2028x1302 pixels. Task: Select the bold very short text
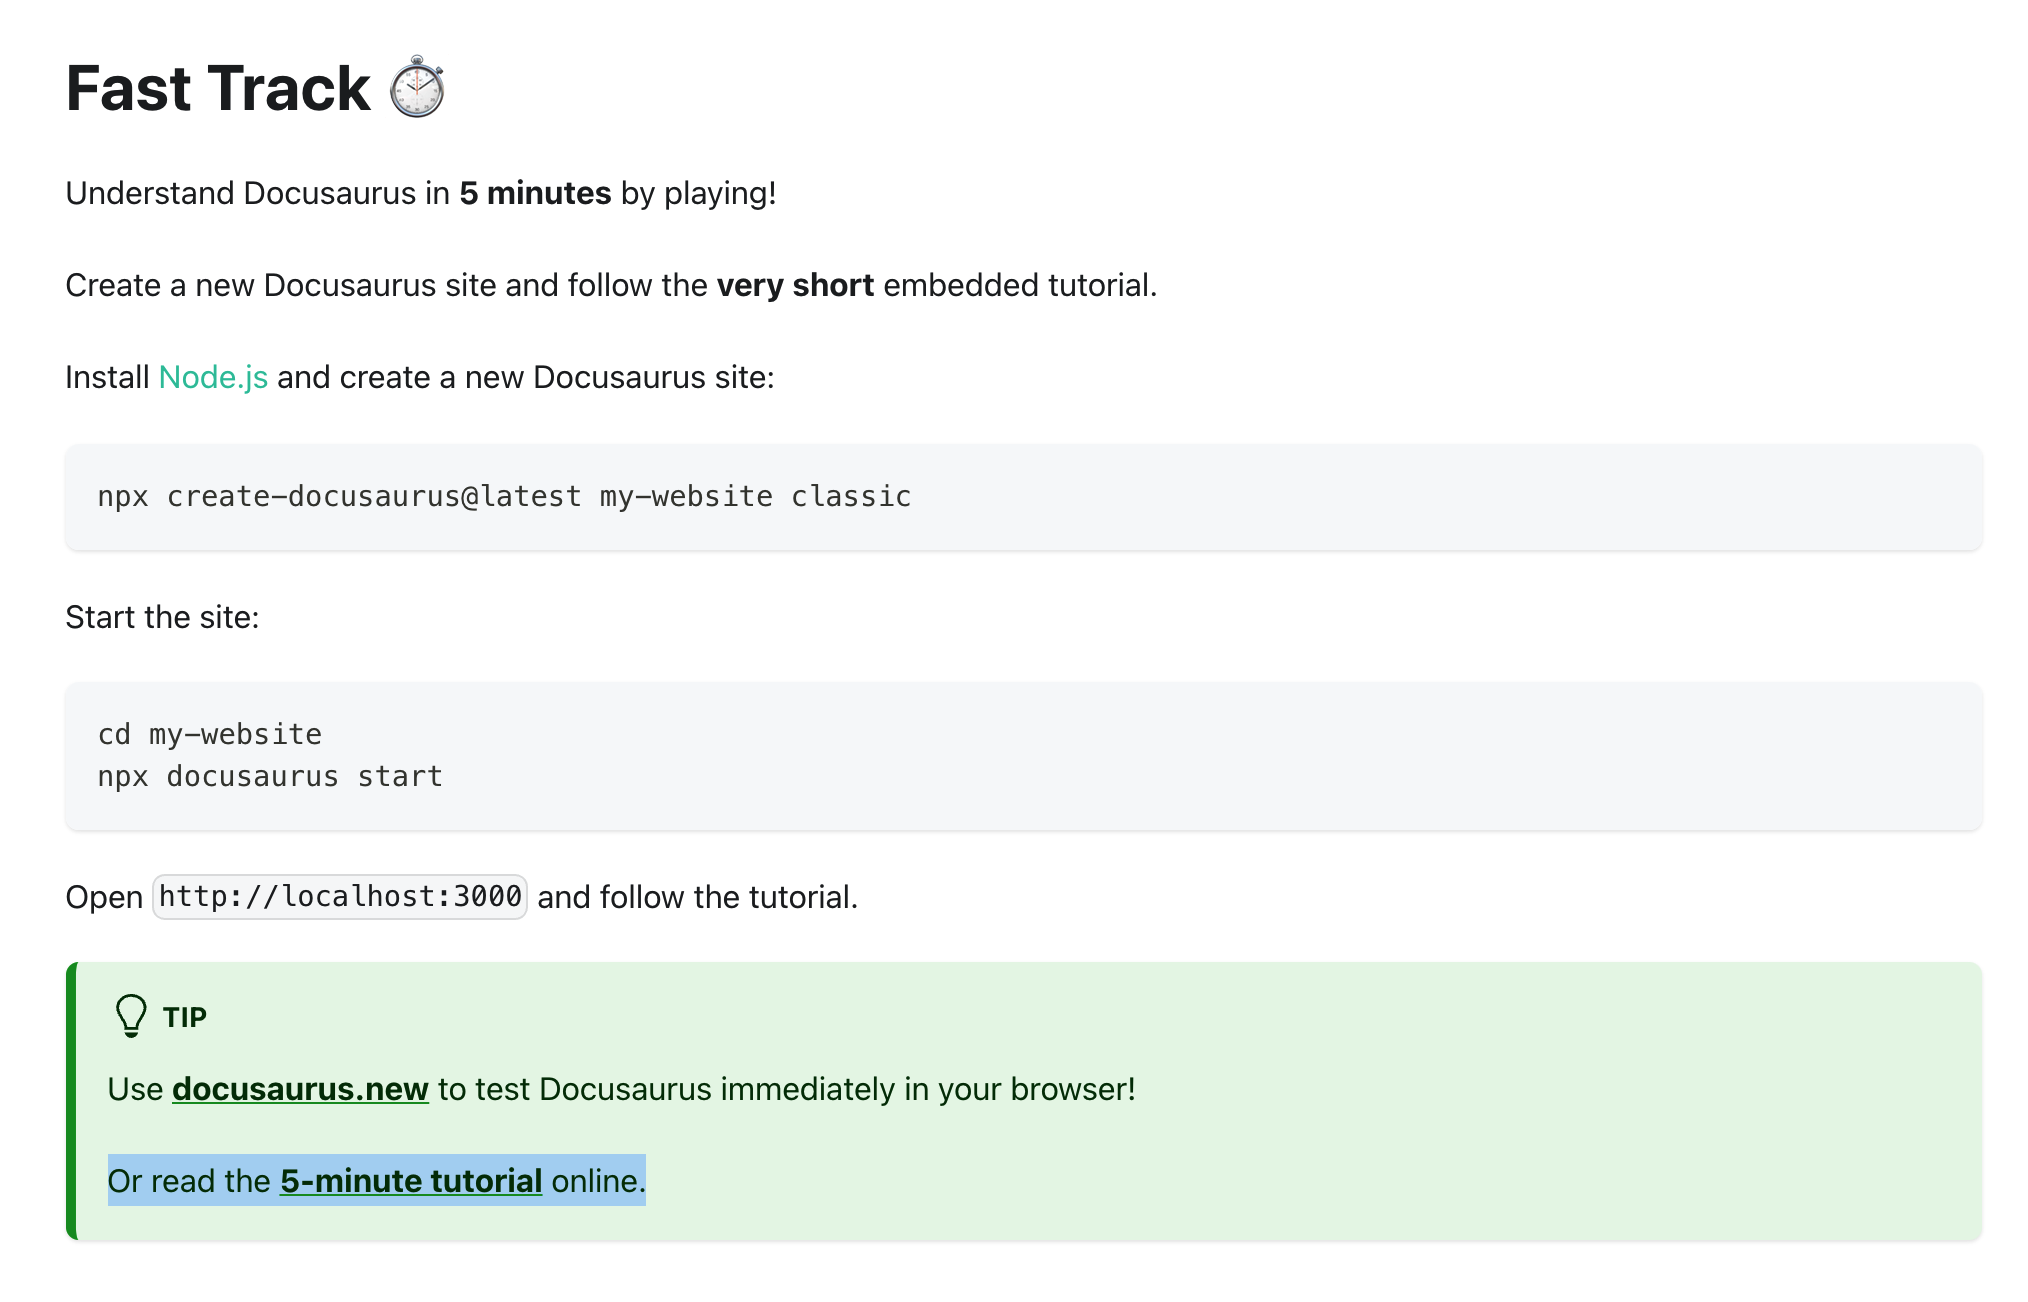pyautogui.click(x=794, y=286)
